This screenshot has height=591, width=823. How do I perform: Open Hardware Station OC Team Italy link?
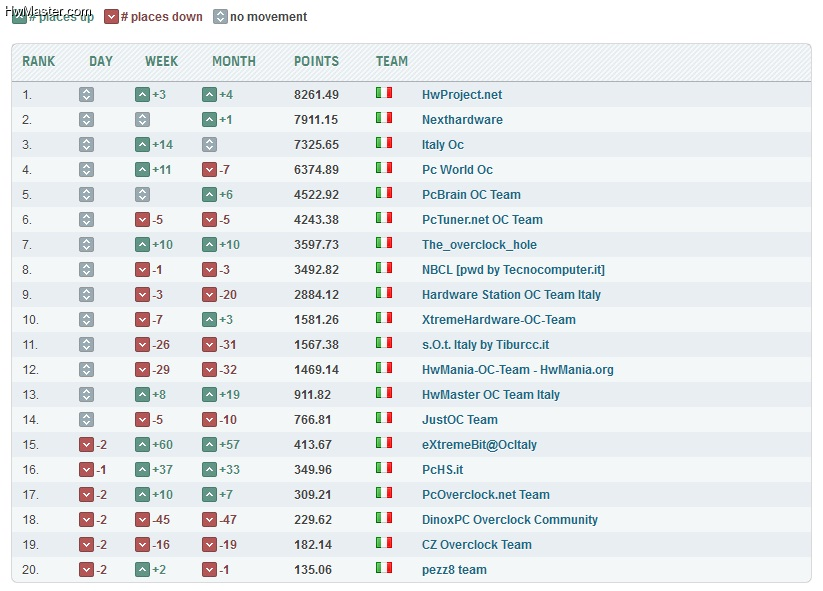[511, 294]
